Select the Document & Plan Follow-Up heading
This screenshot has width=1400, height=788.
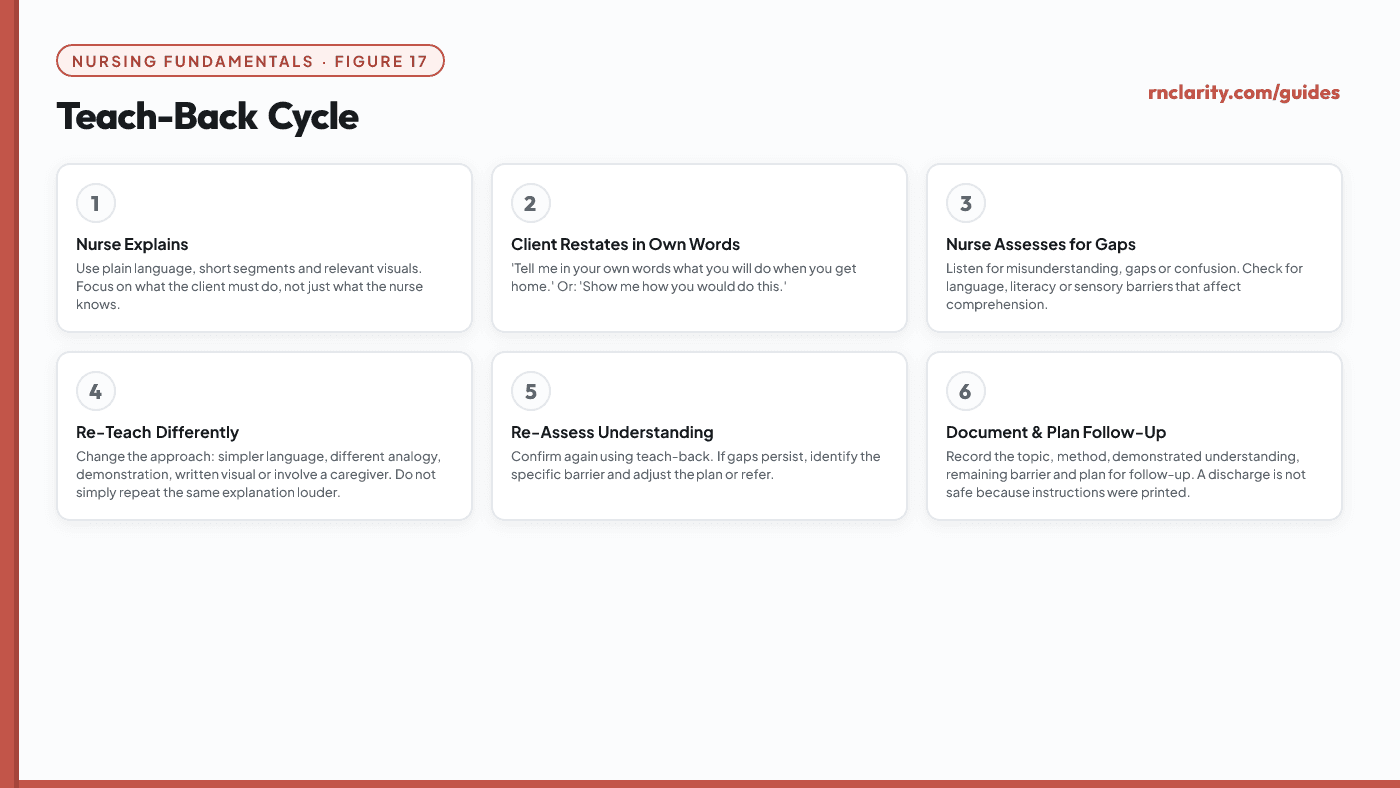click(x=1056, y=433)
